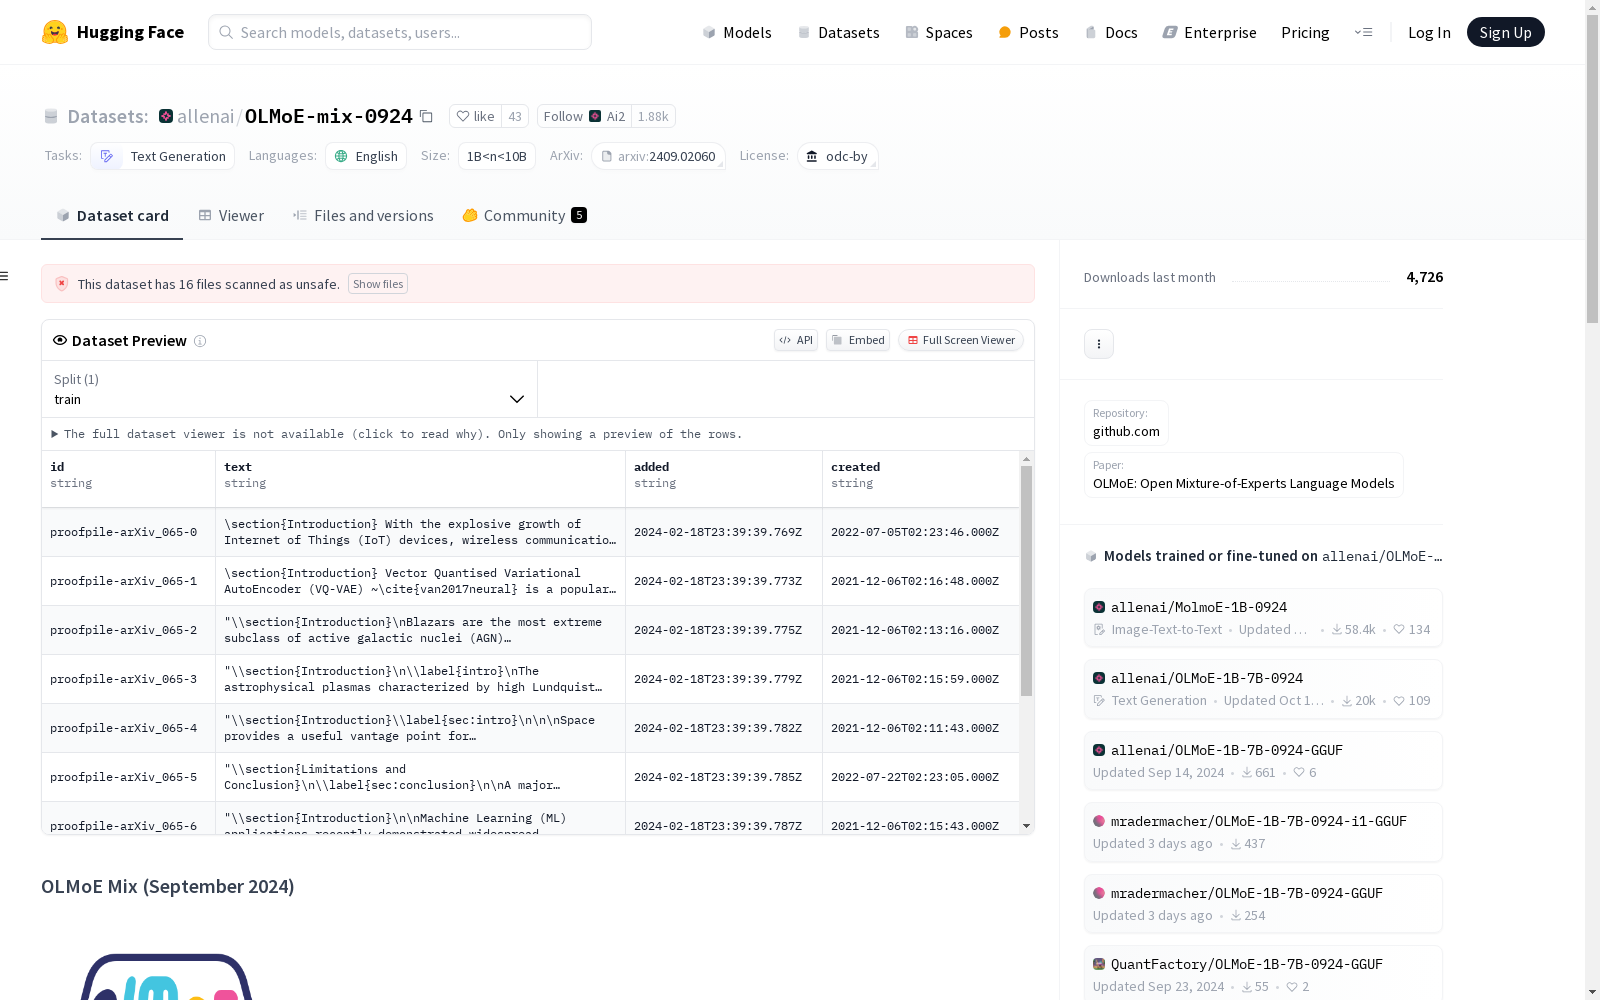The image size is (1600, 1000).
Task: Select the proofpile-arXiv_065-3 id cell
Action: pyautogui.click(x=128, y=679)
